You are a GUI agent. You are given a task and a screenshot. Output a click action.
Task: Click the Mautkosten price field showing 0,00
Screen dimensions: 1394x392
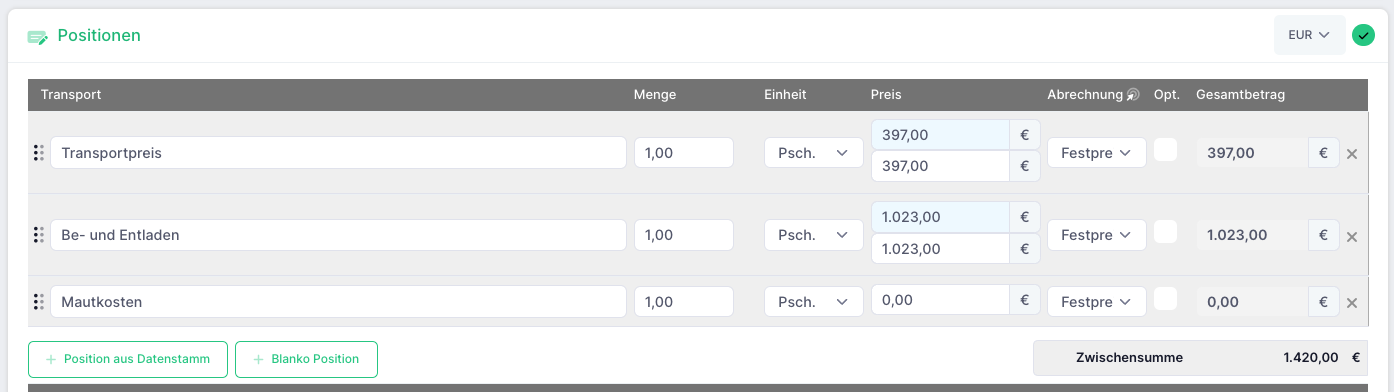[940, 301]
